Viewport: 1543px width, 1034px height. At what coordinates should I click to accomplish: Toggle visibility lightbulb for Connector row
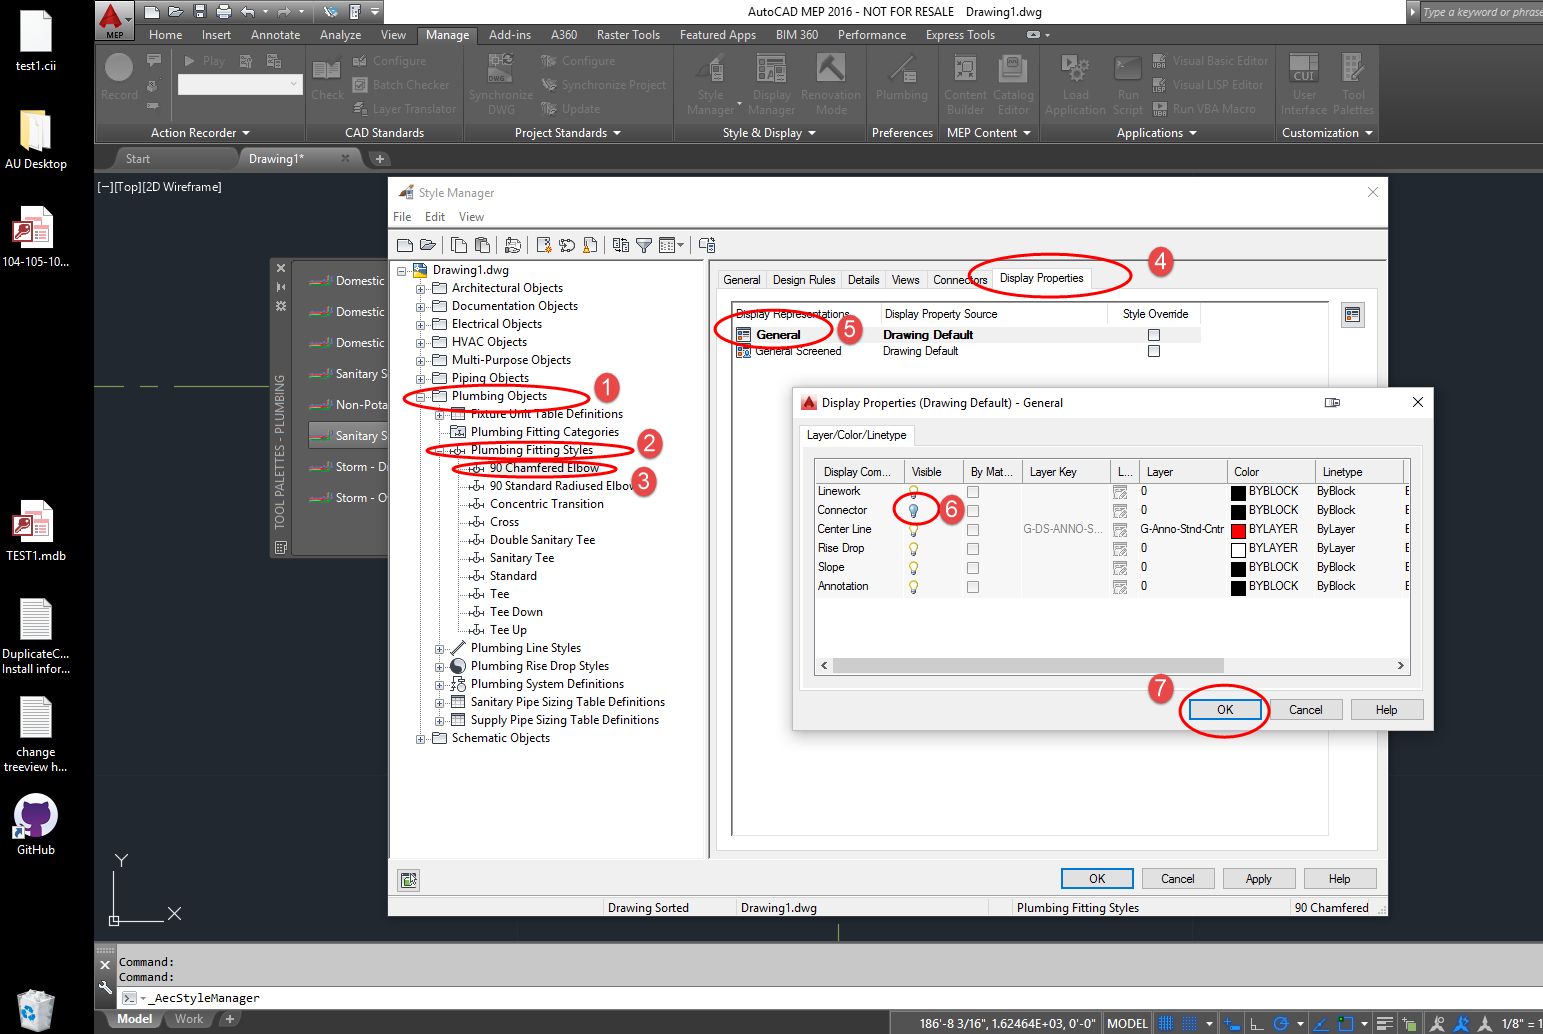coord(913,511)
